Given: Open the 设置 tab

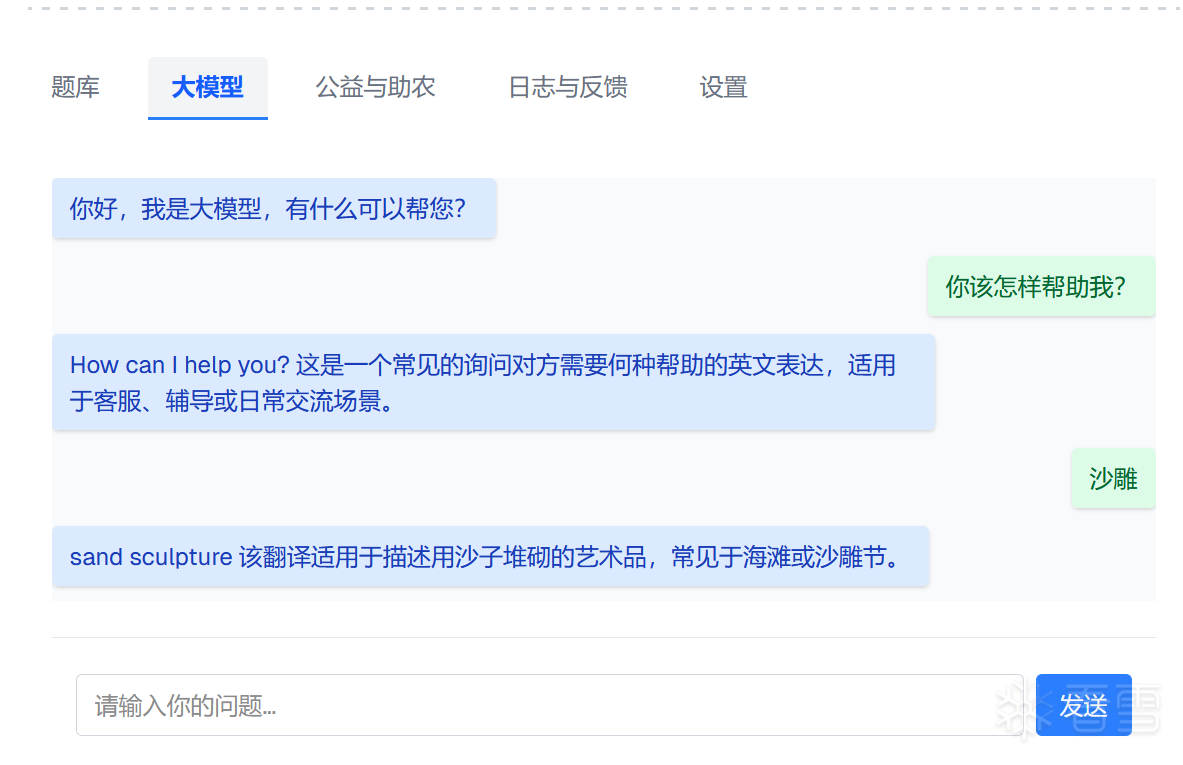Looking at the screenshot, I should click(x=723, y=88).
